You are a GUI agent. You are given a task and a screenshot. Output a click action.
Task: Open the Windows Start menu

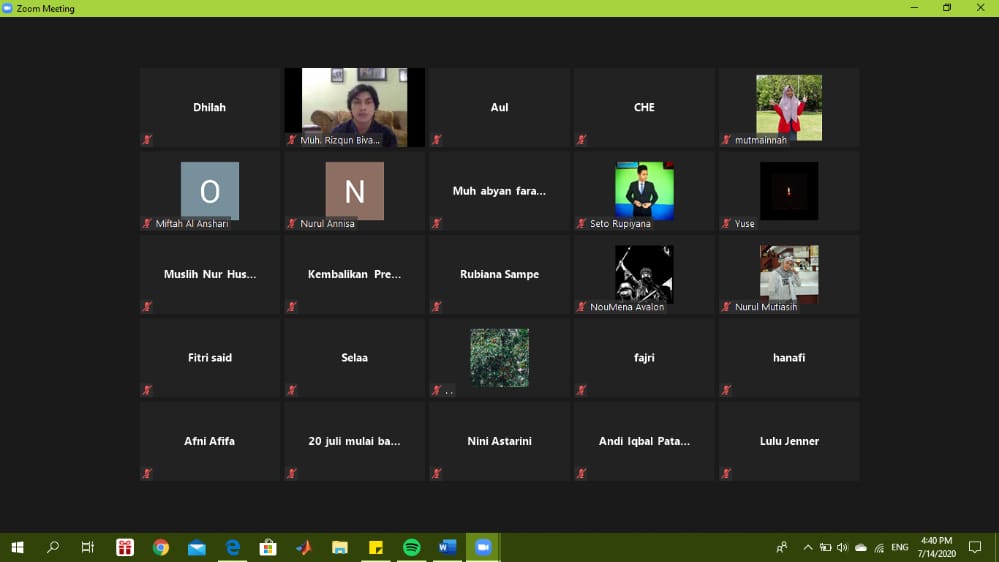[x=17, y=547]
